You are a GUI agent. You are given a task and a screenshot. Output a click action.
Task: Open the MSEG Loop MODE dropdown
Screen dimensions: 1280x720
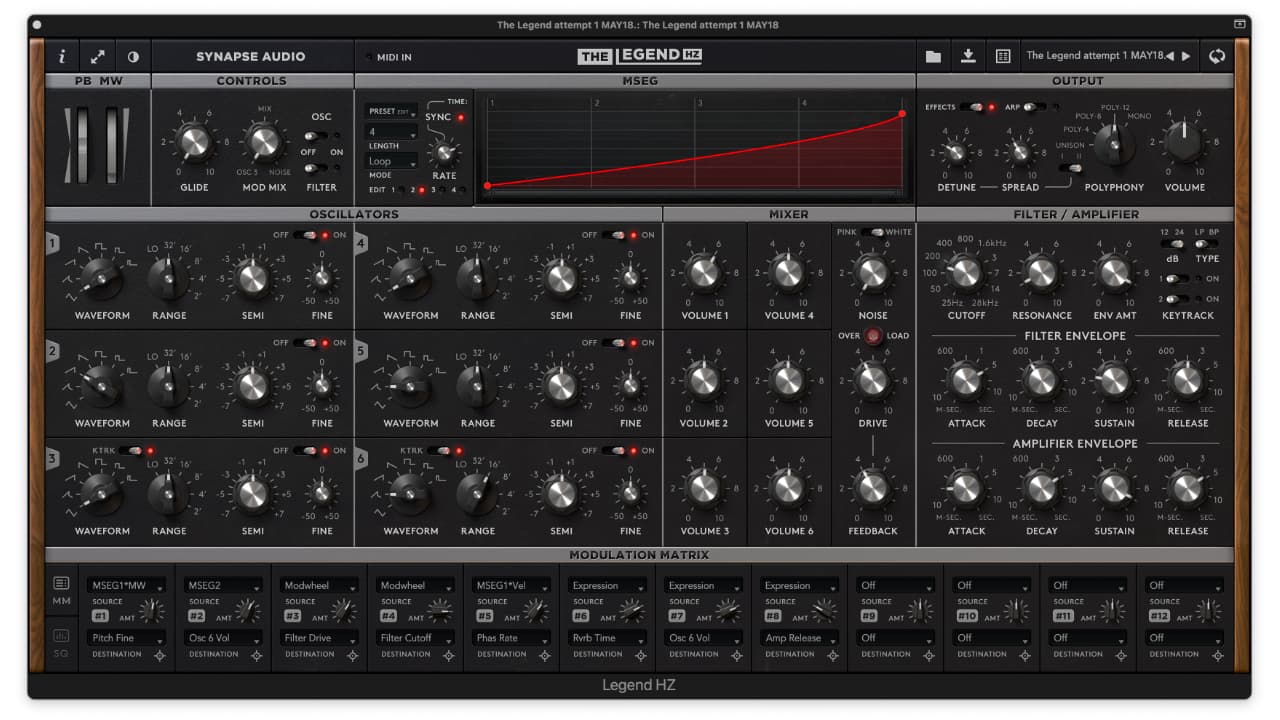tap(391, 161)
